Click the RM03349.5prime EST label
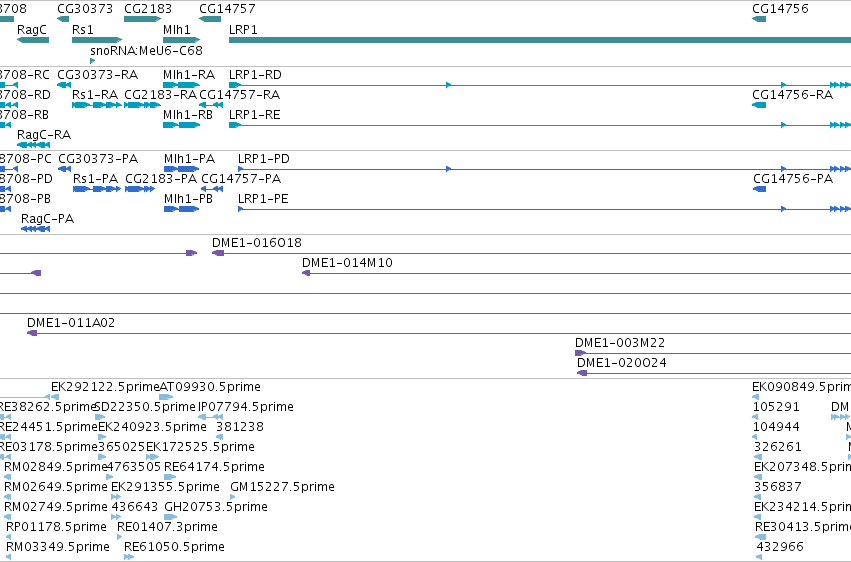Image resolution: width=851 pixels, height=562 pixels. click(58, 547)
